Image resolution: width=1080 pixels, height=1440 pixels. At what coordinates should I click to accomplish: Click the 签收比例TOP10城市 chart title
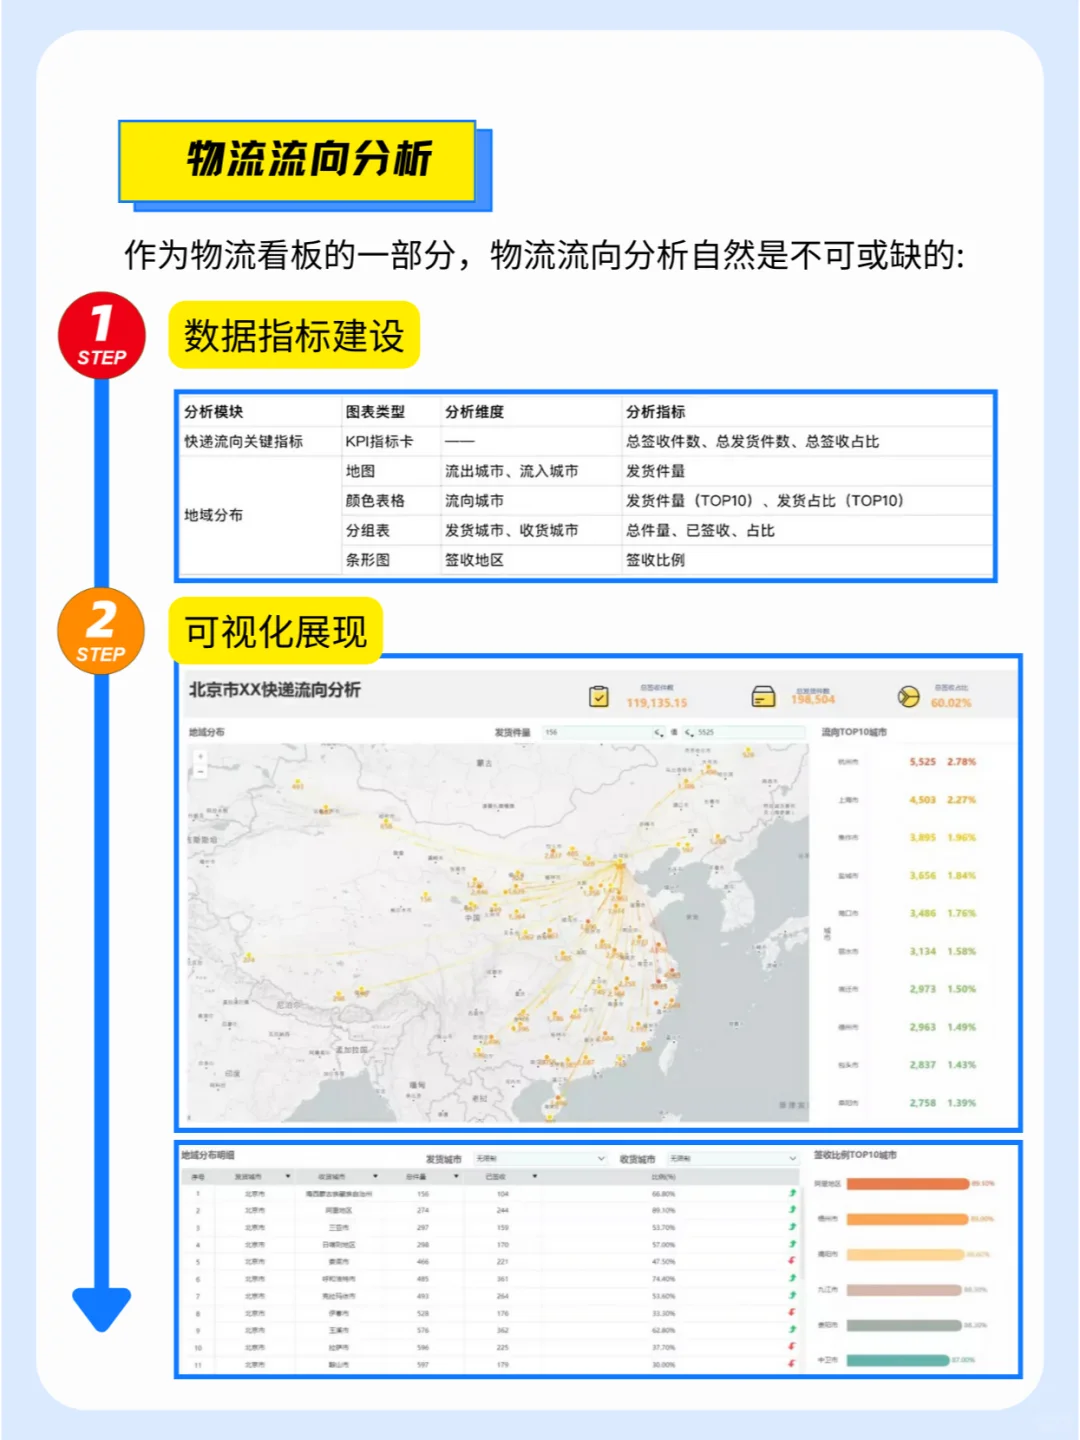(x=855, y=1155)
